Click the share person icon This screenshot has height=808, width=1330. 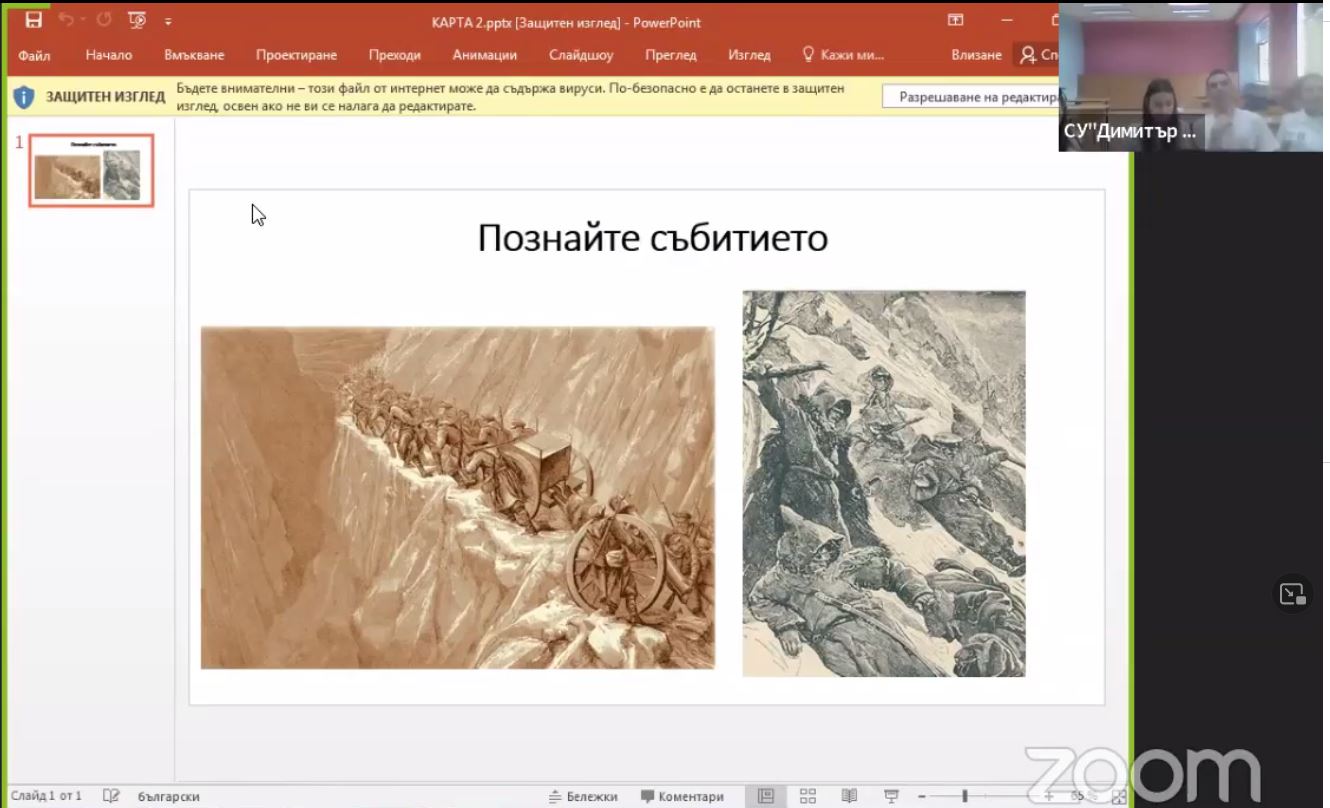click(x=1028, y=55)
